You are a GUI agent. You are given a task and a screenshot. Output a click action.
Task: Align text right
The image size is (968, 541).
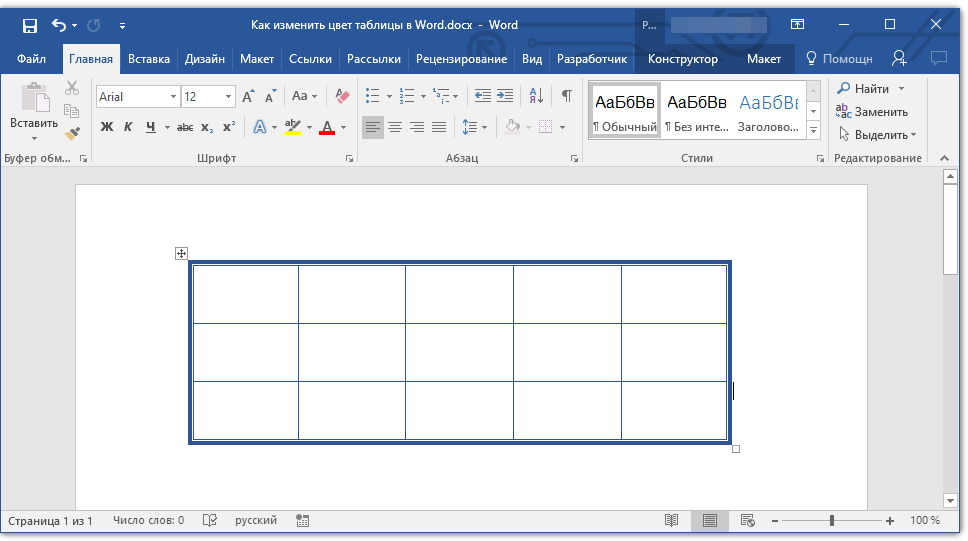[417, 127]
